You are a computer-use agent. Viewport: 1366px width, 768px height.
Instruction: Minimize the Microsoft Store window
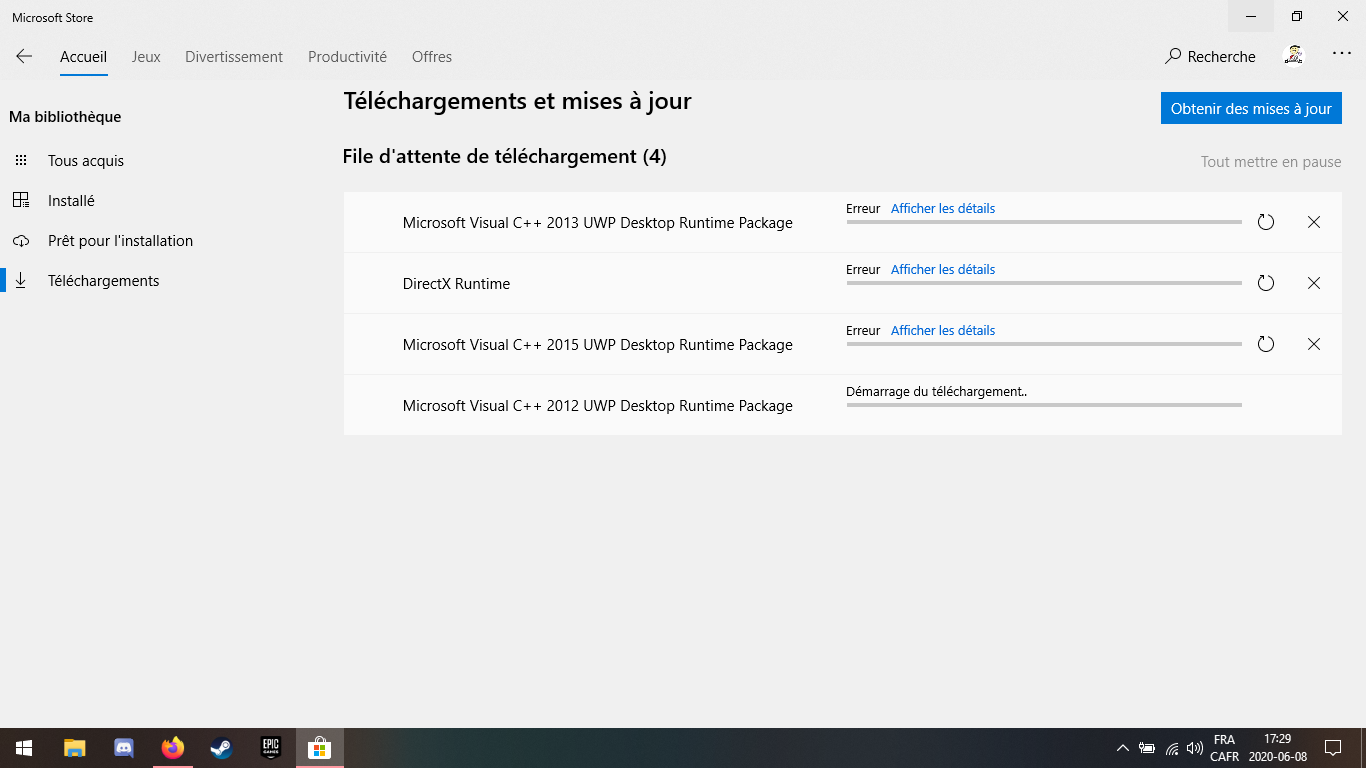point(1251,16)
